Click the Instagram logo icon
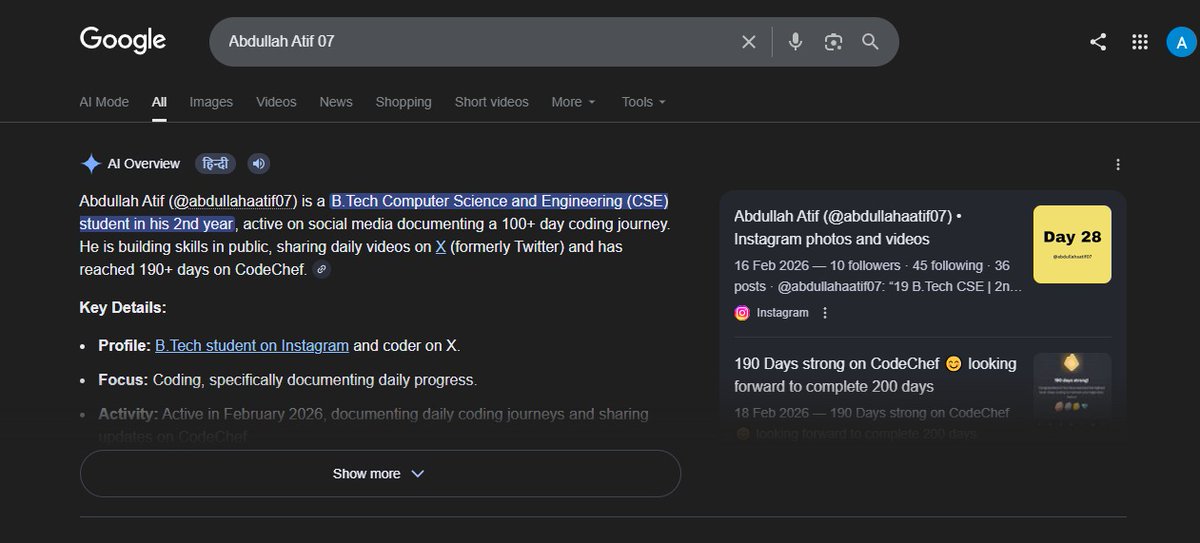 (742, 313)
